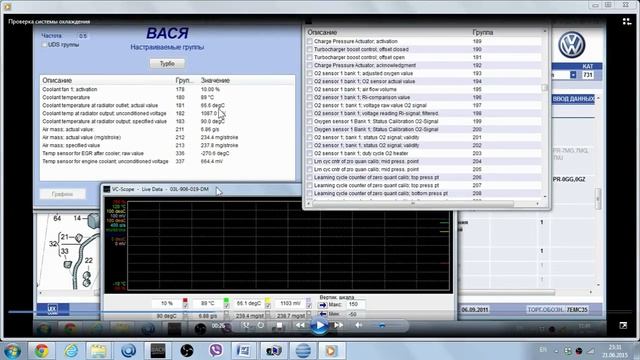Pick the yellow channel color swatch beside 66.1 degC
Screen dimensions: 640x360
coord(268,300)
